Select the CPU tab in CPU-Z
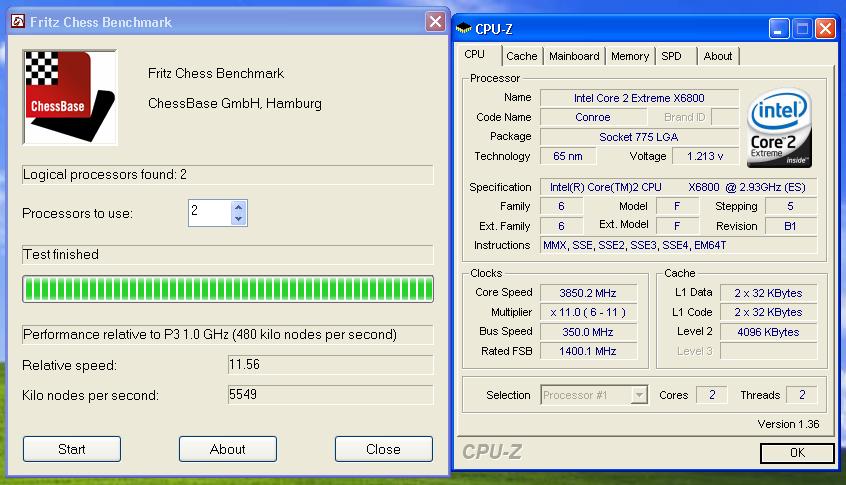 (x=475, y=54)
